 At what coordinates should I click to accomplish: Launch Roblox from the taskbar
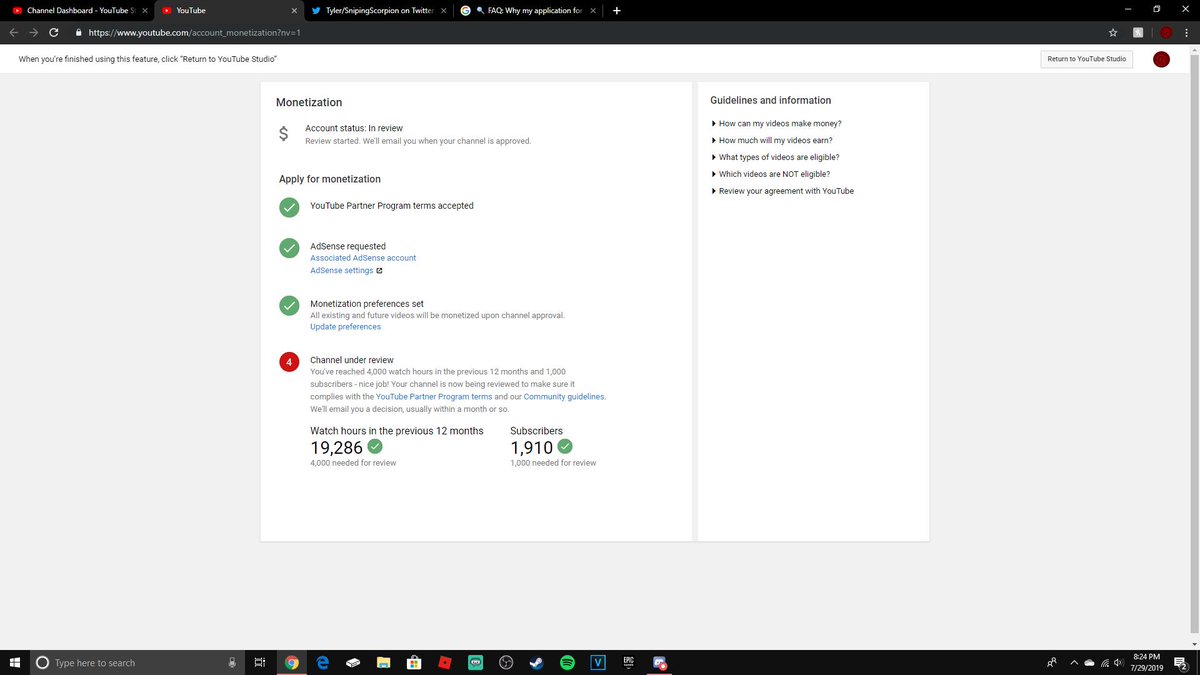pyautogui.click(x=444, y=662)
